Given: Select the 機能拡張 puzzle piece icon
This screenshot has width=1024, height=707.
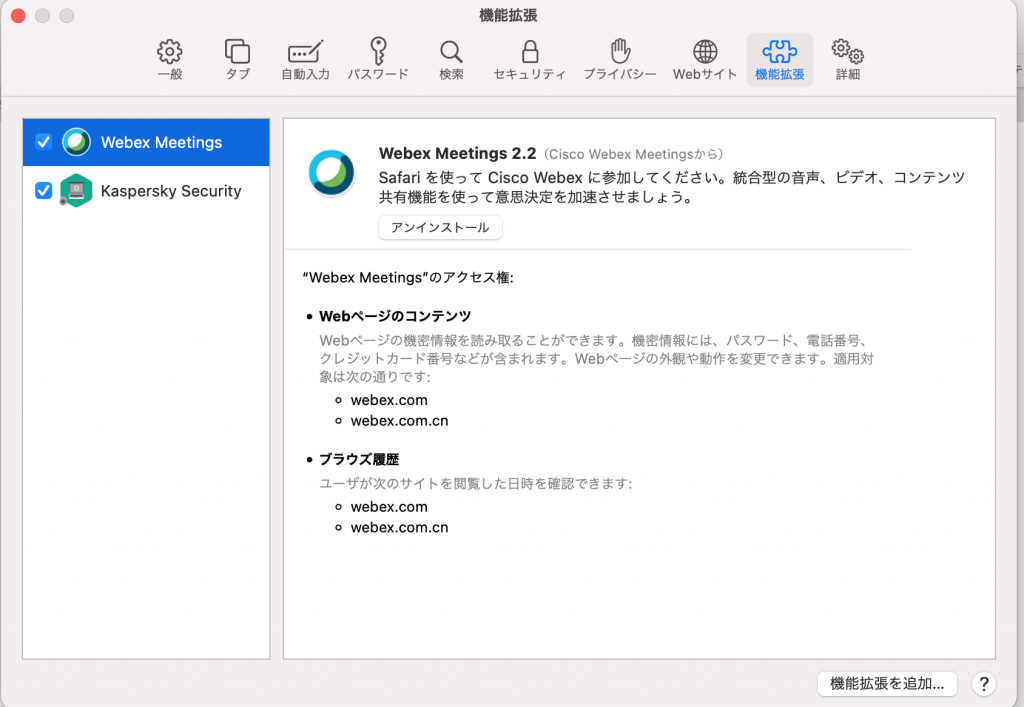Looking at the screenshot, I should coord(780,52).
